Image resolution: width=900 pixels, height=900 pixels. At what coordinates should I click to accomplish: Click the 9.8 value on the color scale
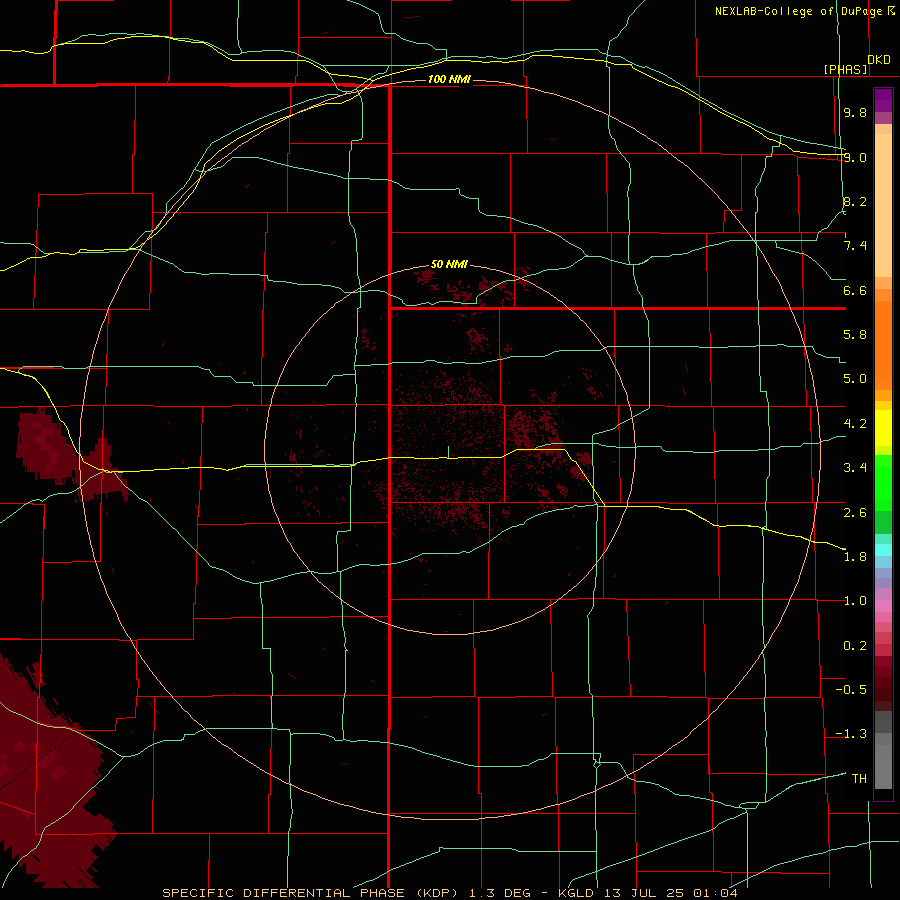855,112
